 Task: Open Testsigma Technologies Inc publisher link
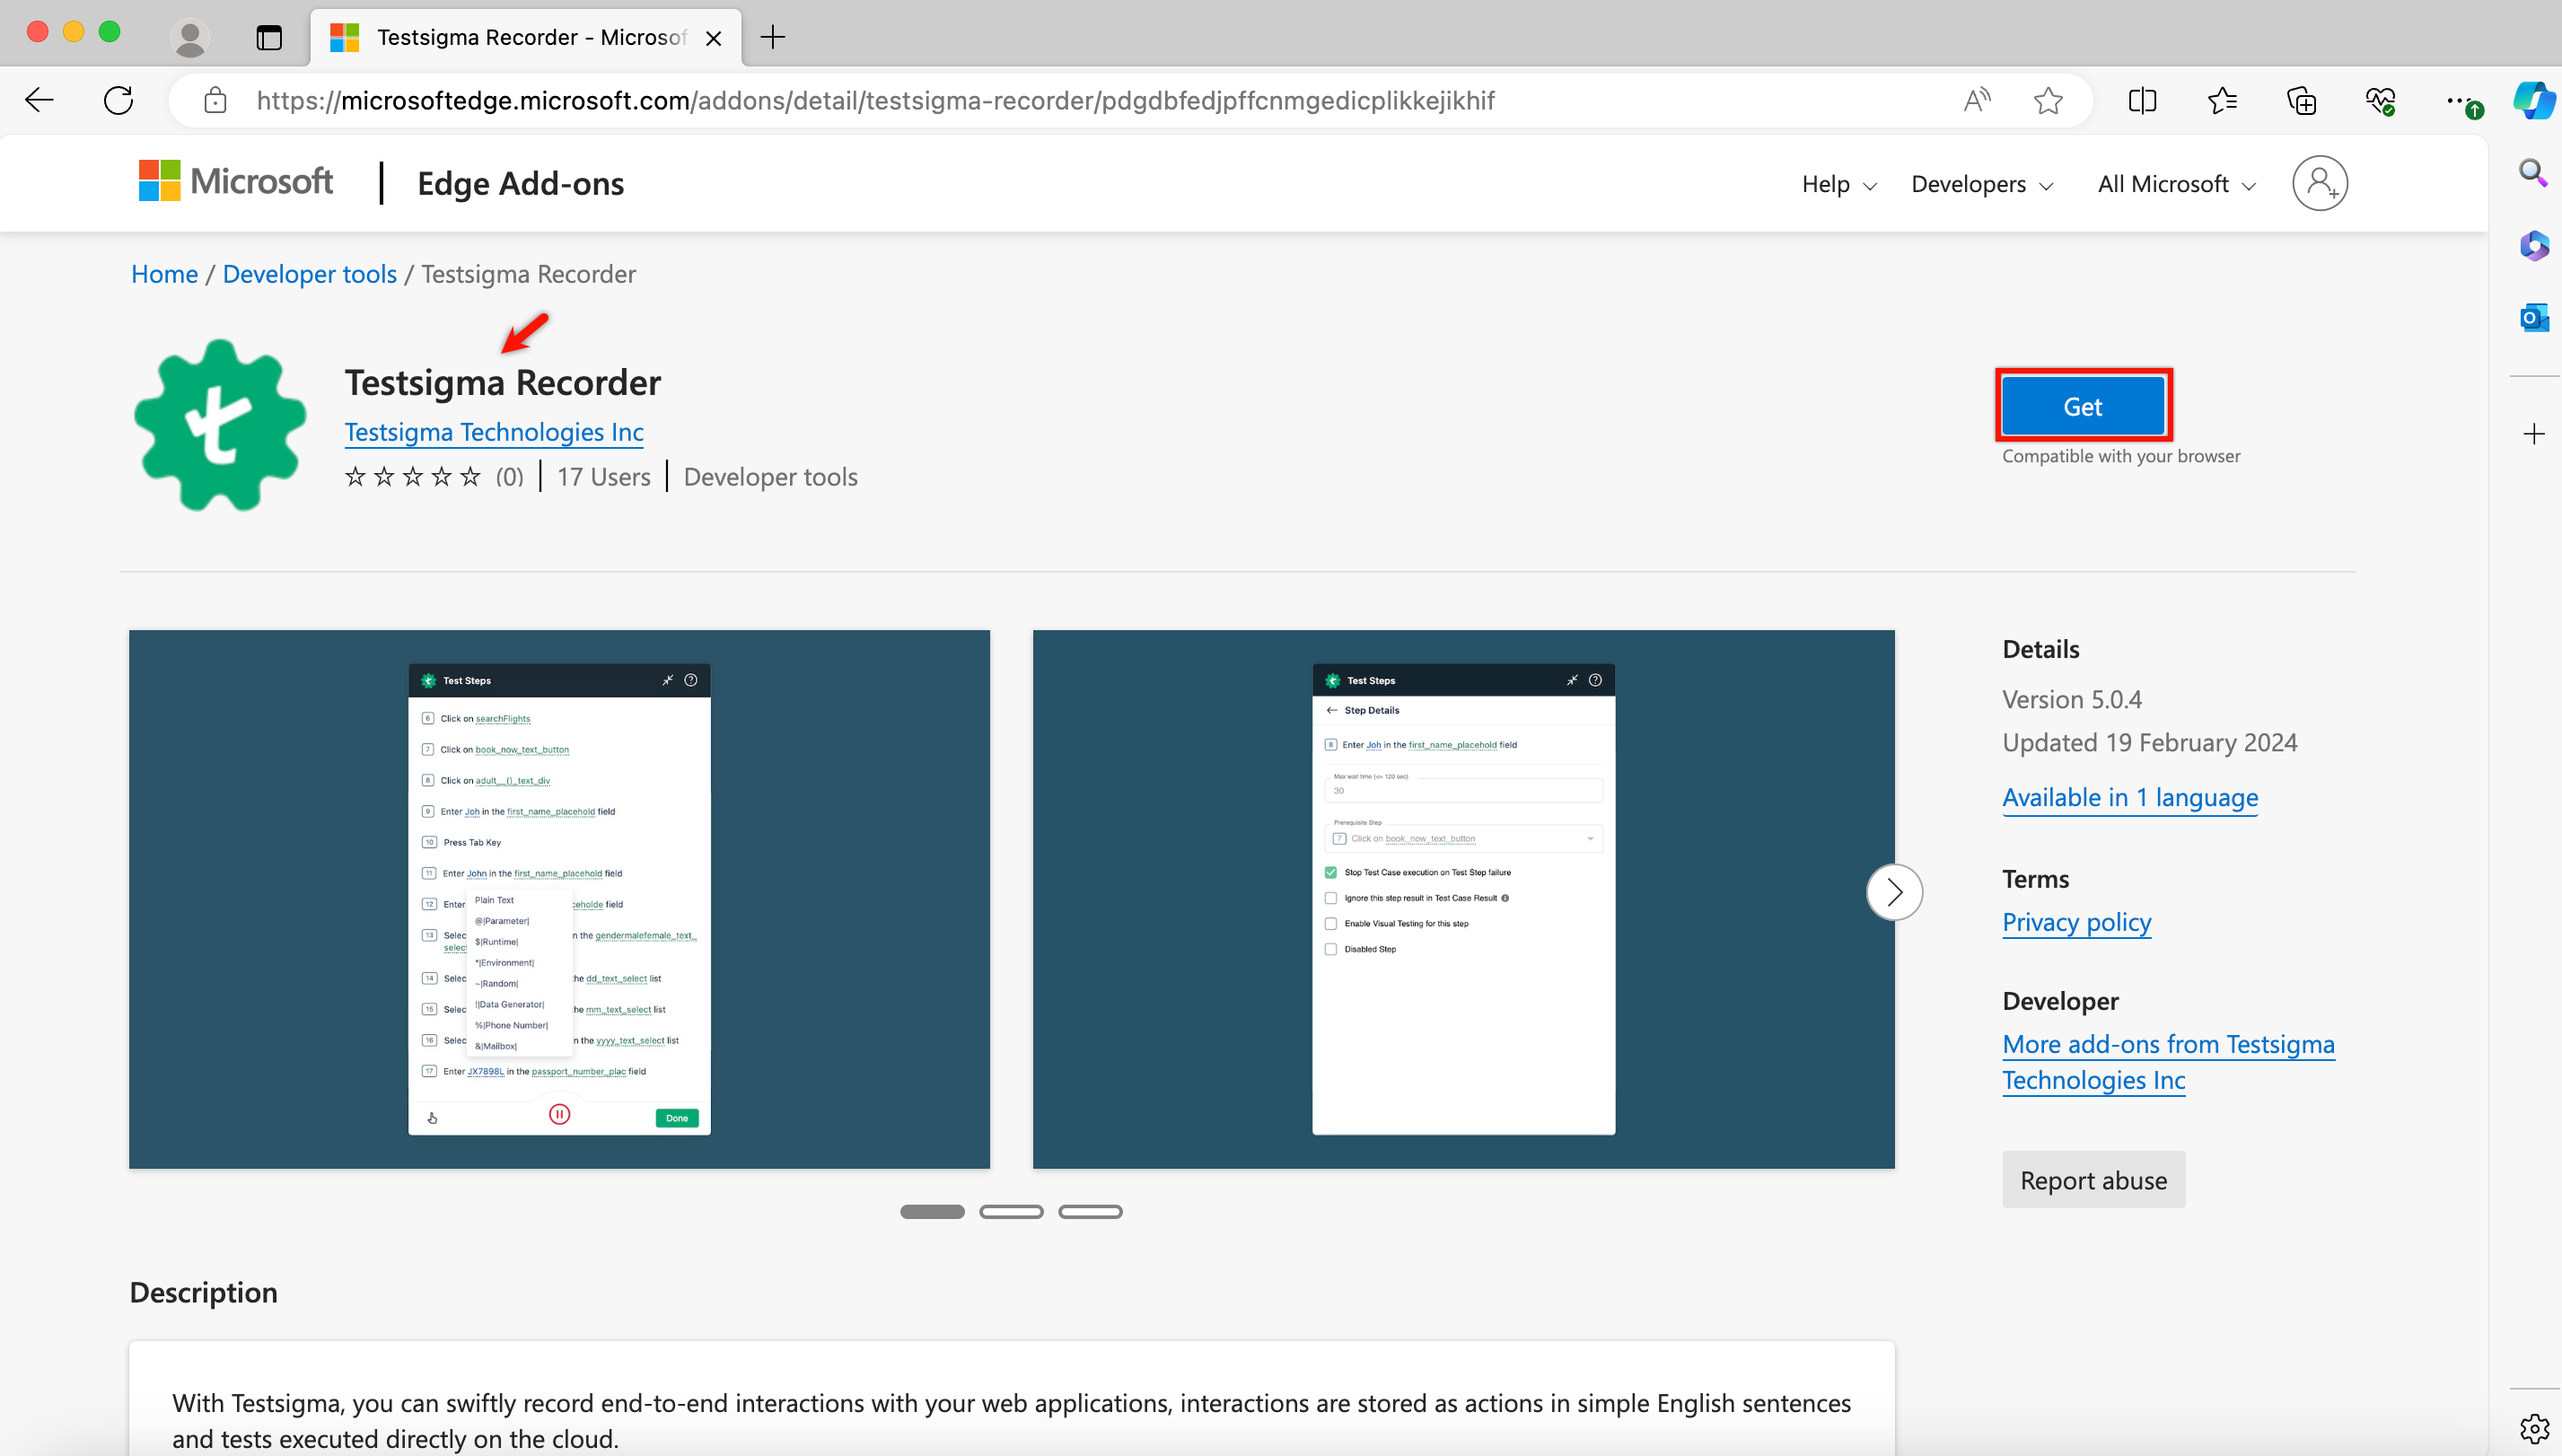tap(494, 432)
